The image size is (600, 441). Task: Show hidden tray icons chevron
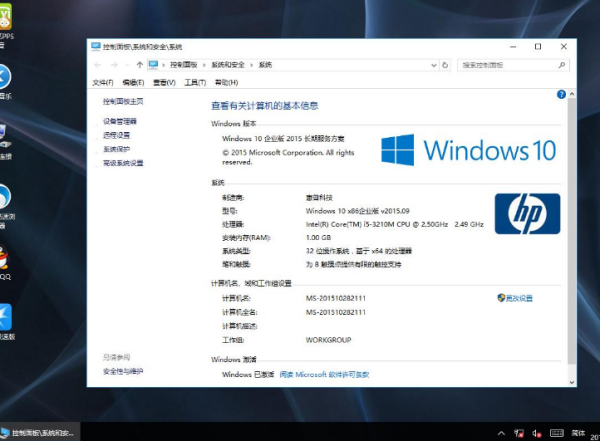[501, 433]
